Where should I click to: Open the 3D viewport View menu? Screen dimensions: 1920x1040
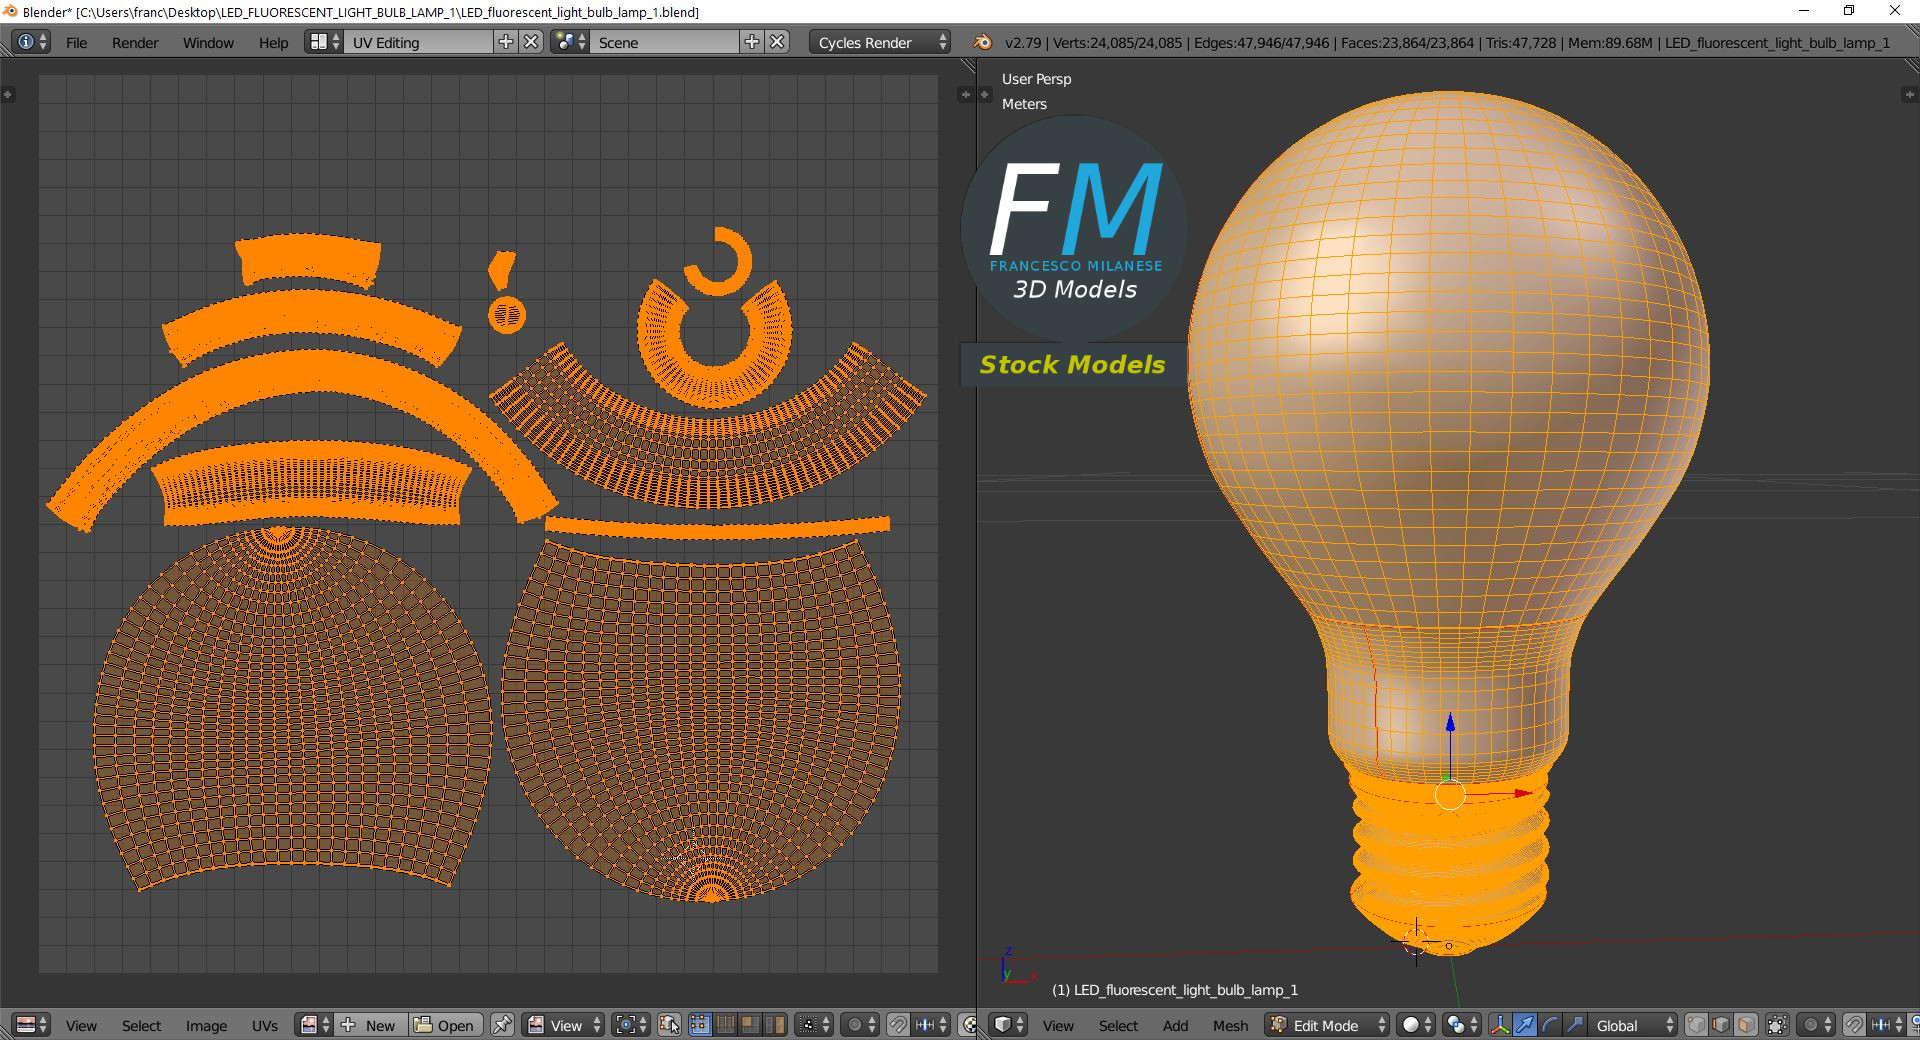[x=1058, y=1026]
